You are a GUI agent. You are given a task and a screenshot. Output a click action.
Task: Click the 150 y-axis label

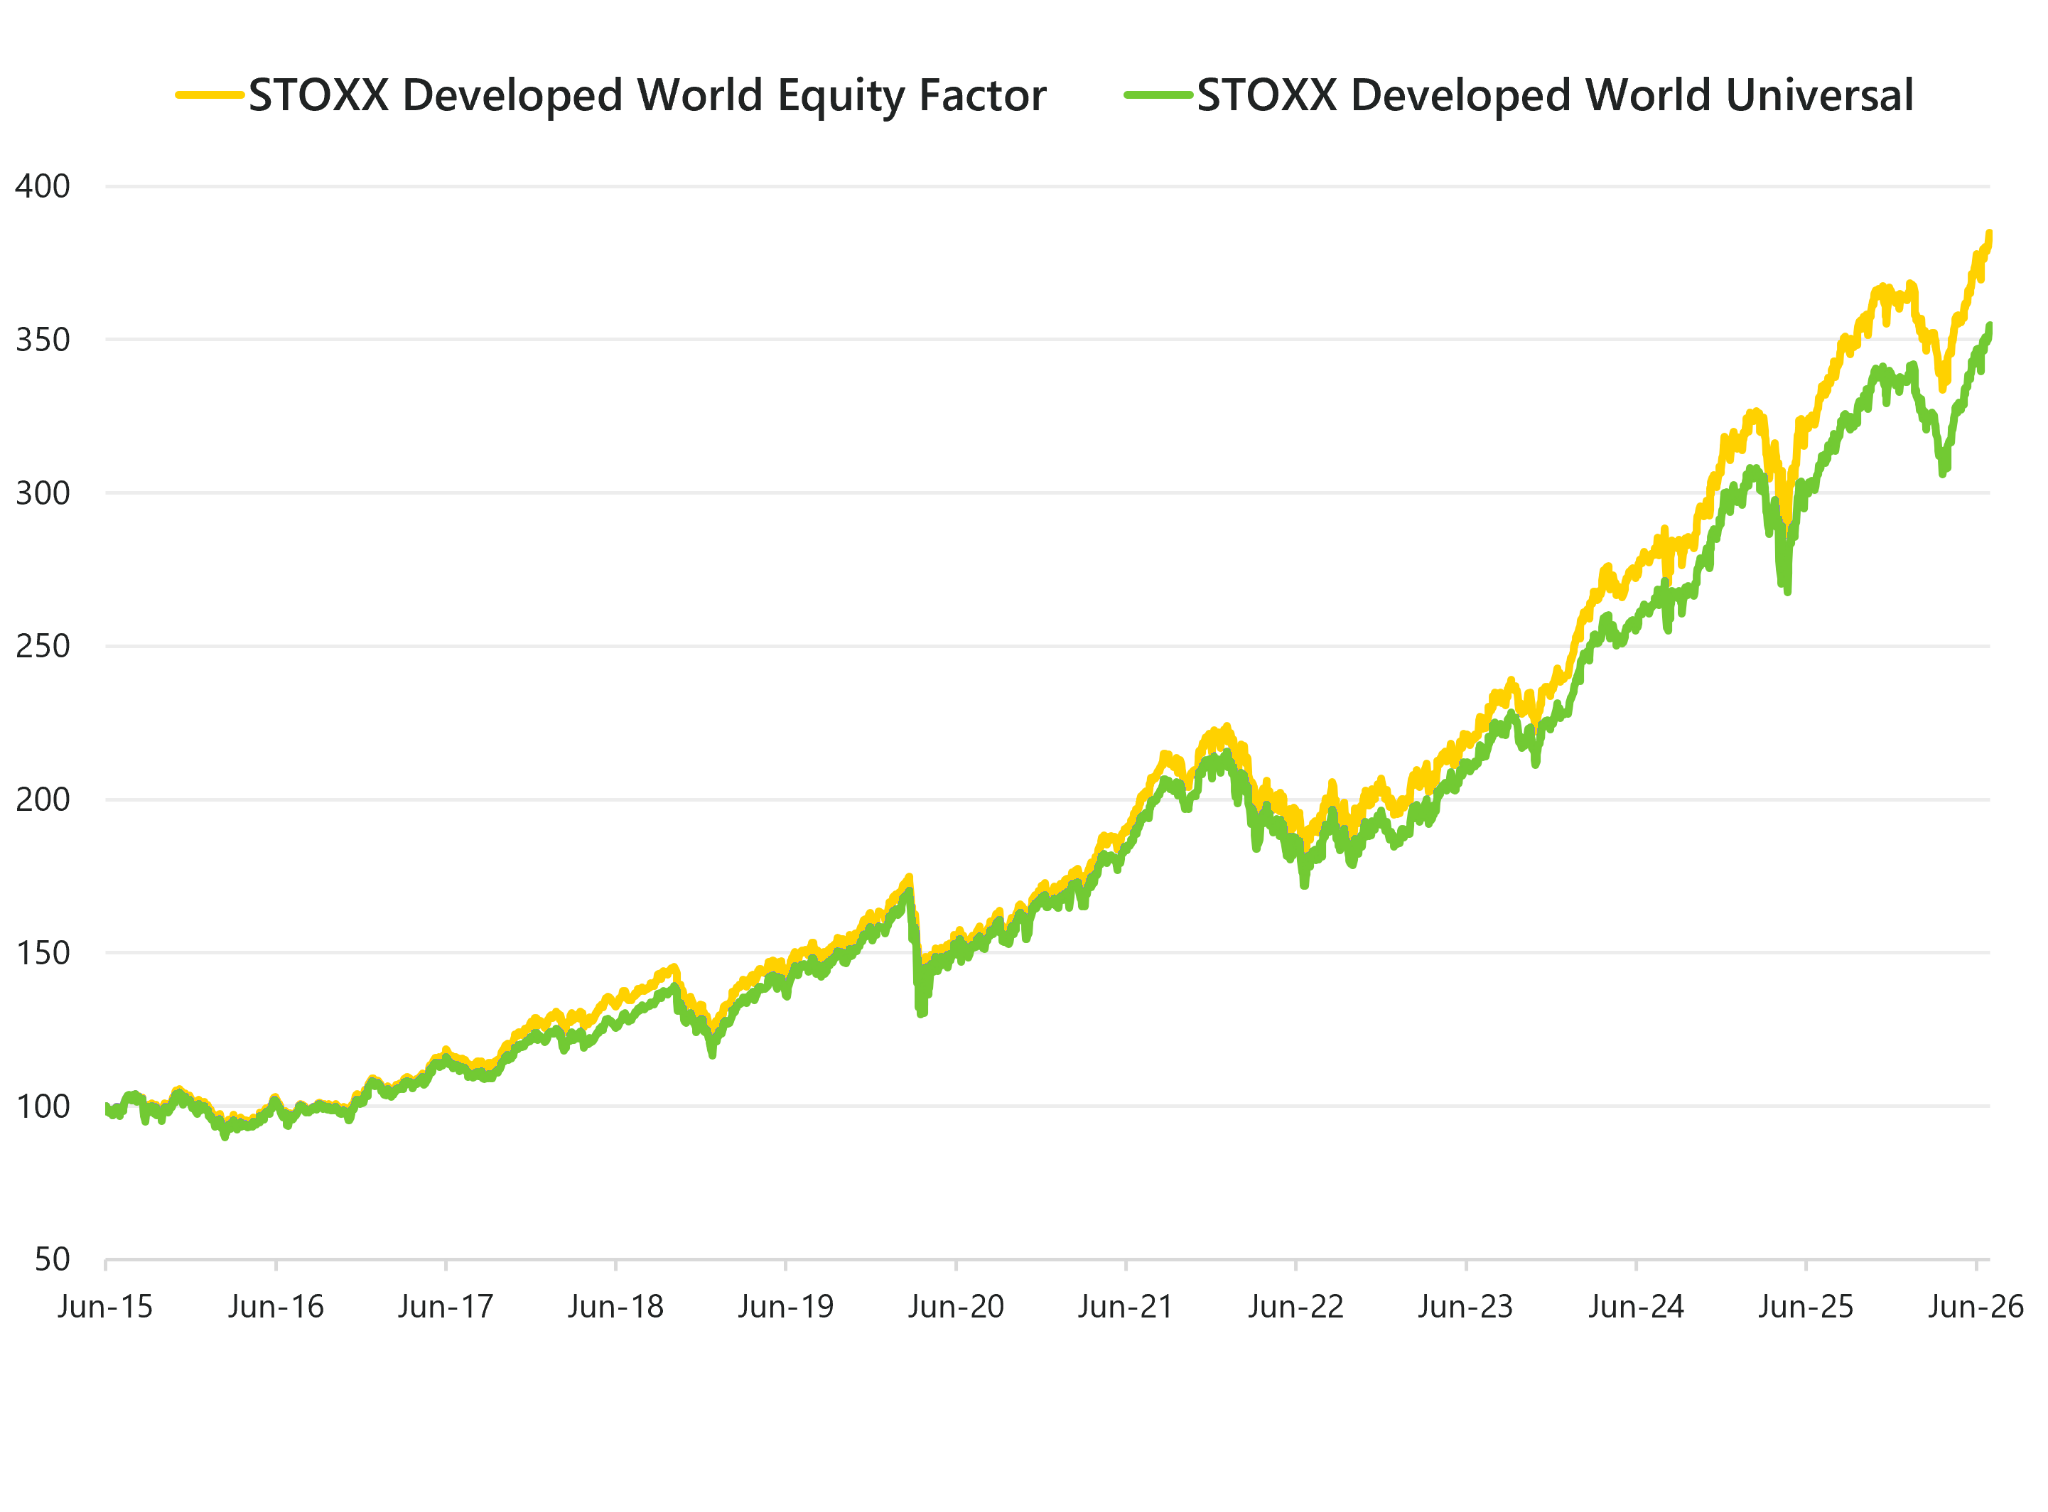point(43,953)
